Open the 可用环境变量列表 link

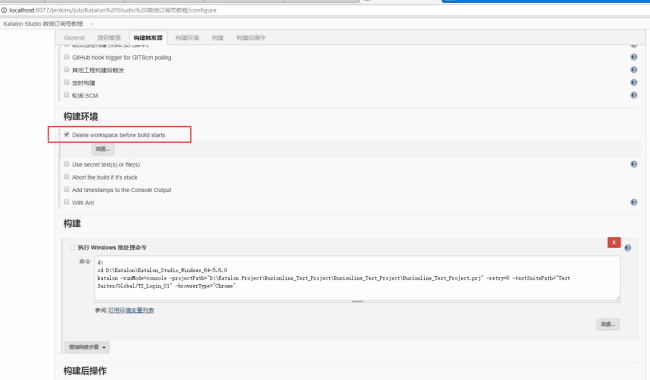click(131, 310)
